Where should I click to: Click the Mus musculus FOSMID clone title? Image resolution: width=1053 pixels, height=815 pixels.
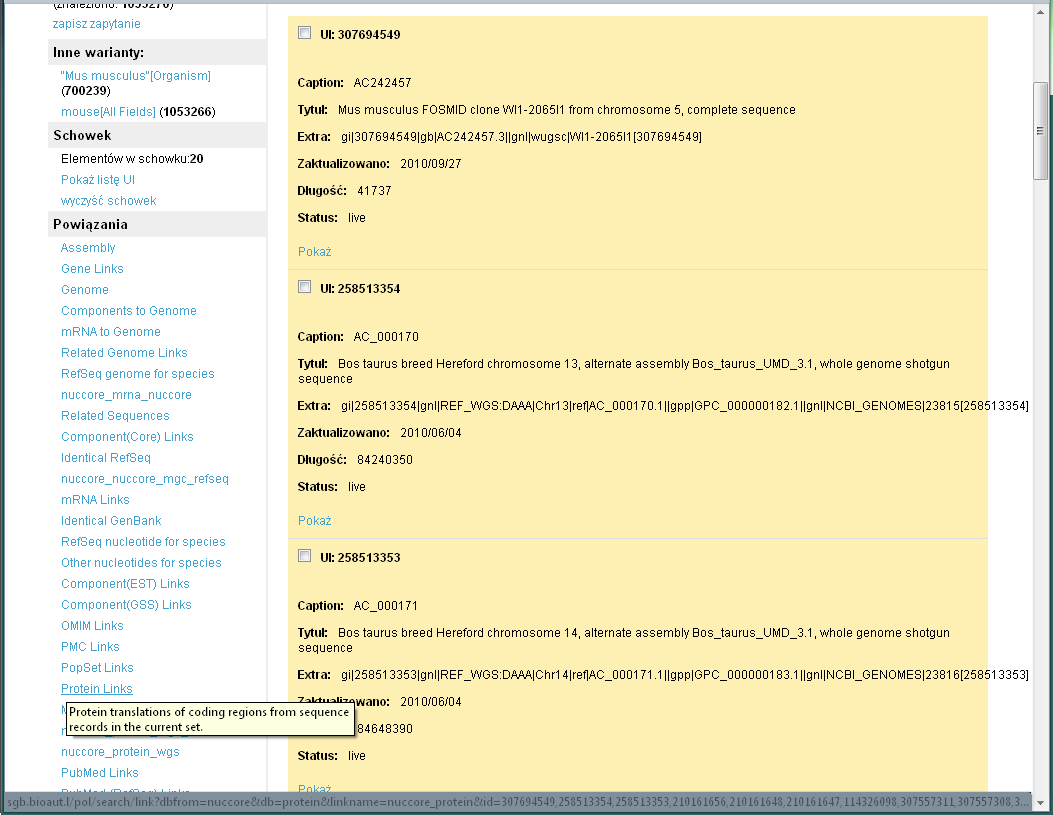point(567,110)
